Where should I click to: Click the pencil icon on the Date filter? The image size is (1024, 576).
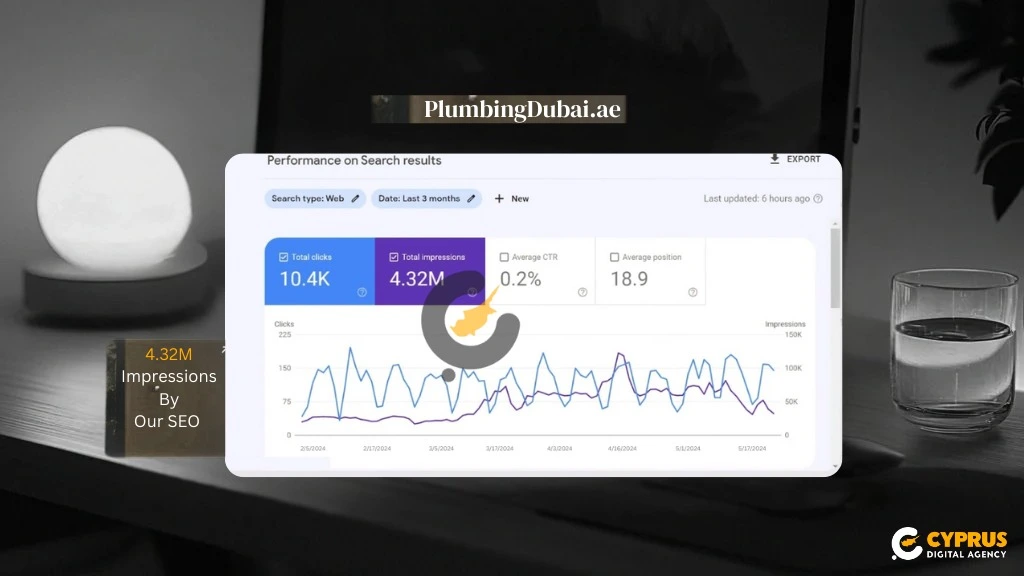[x=470, y=199]
